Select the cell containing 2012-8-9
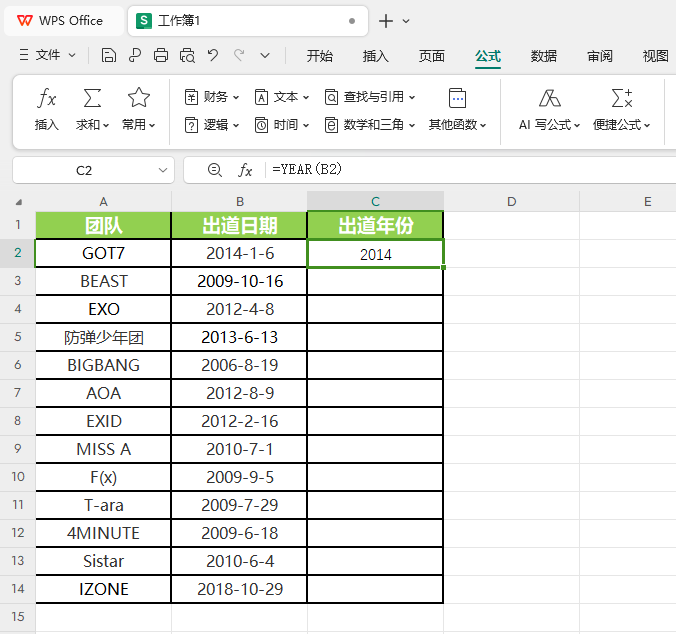The width and height of the screenshot is (676, 634). (239, 393)
